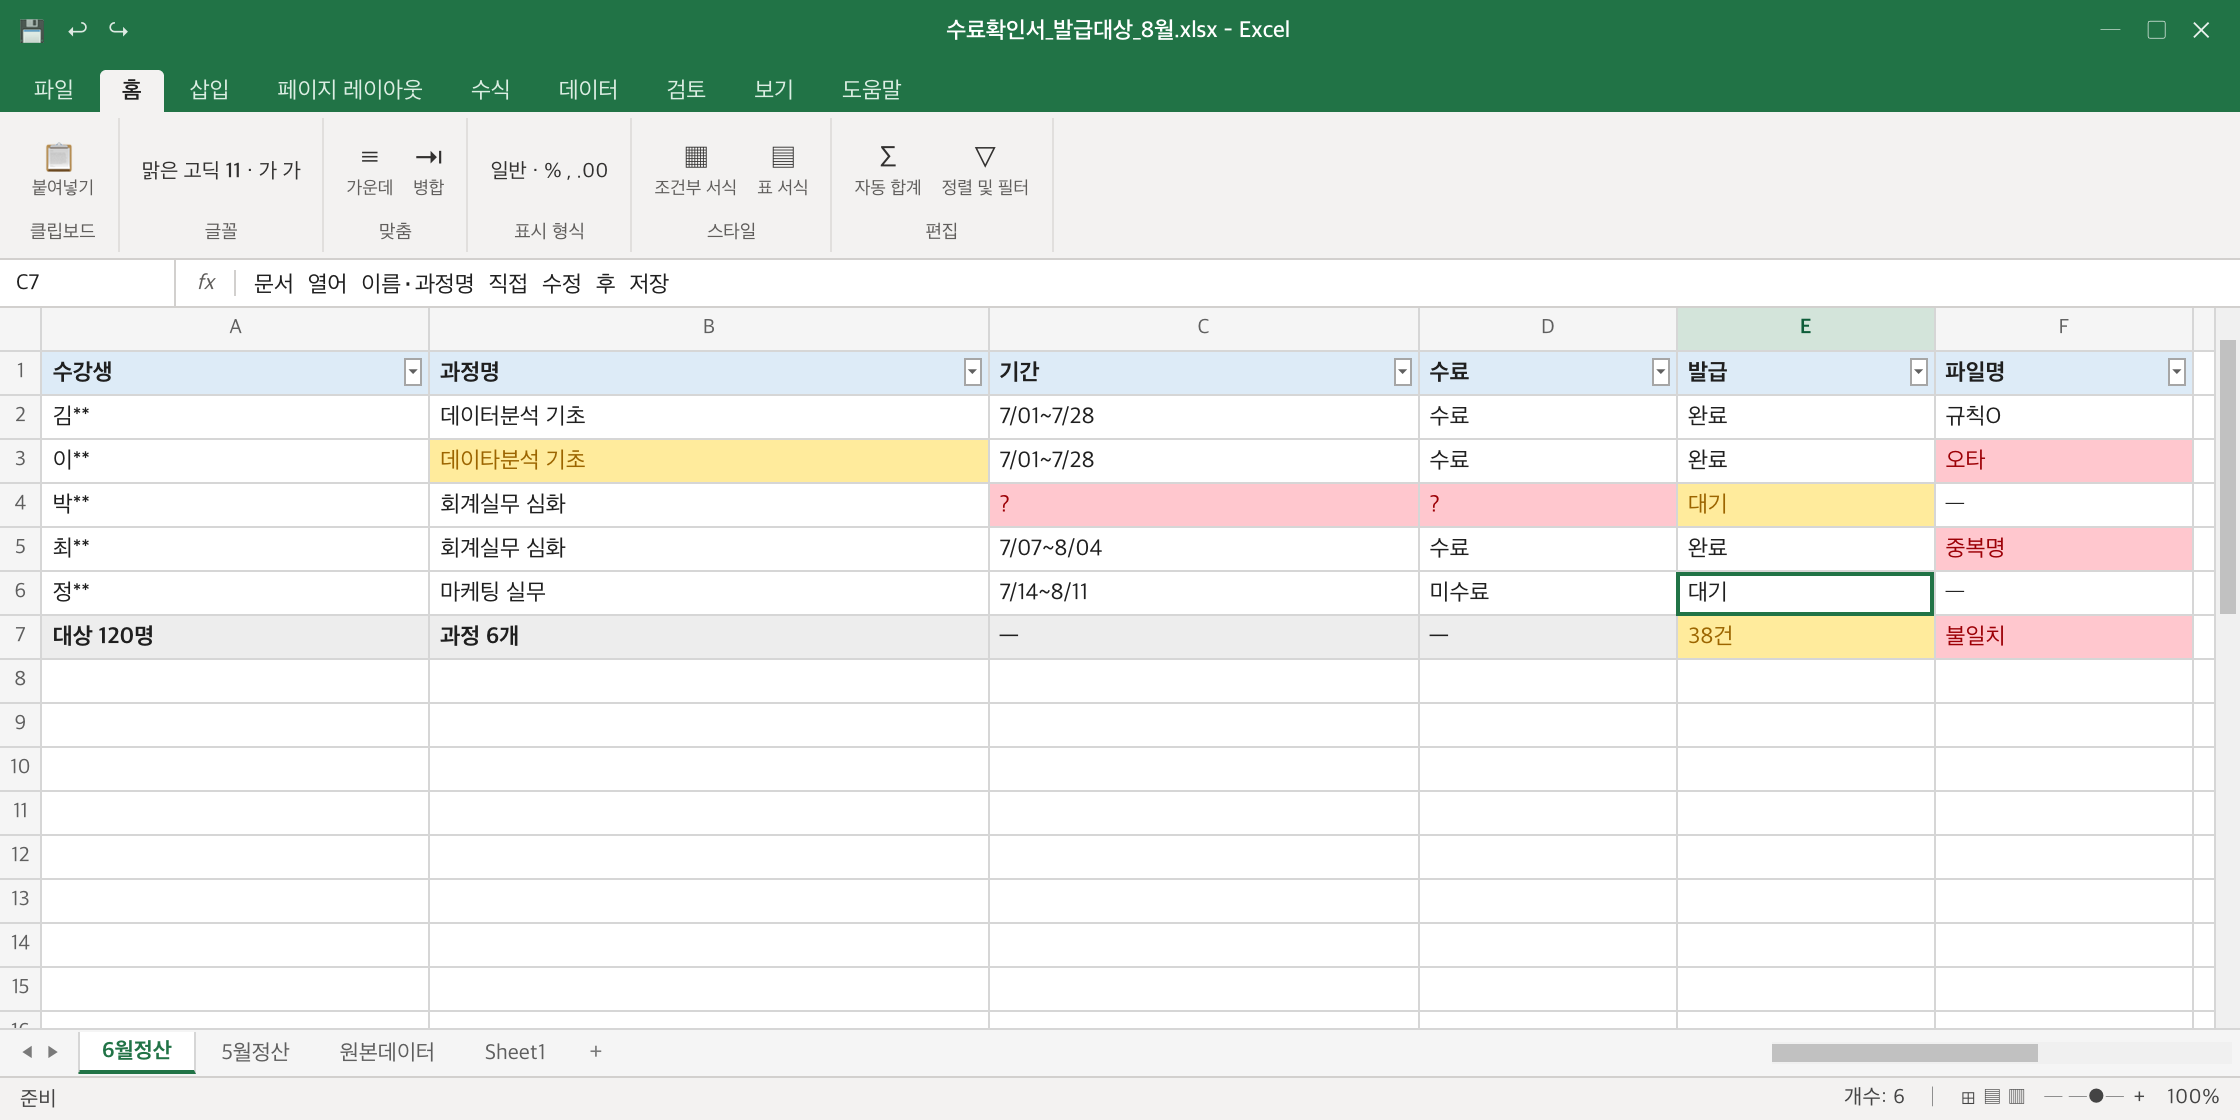
Task: Click the horizontal scrollbar thumb
Action: [x=1904, y=1053]
